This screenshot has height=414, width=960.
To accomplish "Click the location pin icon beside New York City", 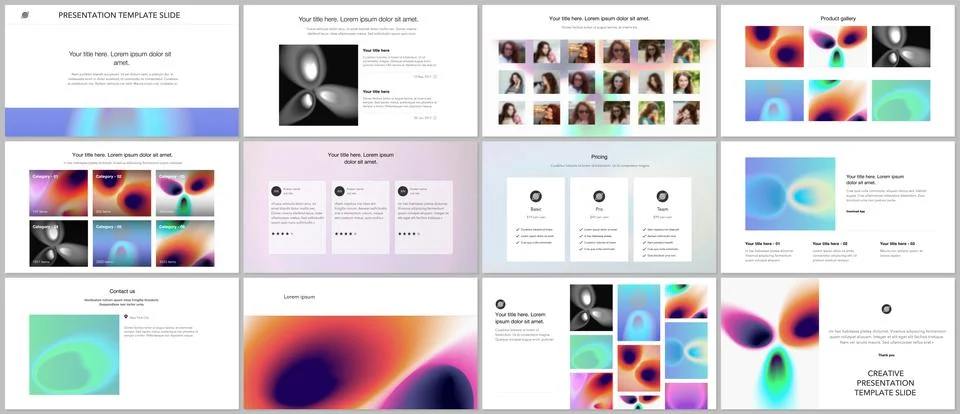I will (x=126, y=317).
